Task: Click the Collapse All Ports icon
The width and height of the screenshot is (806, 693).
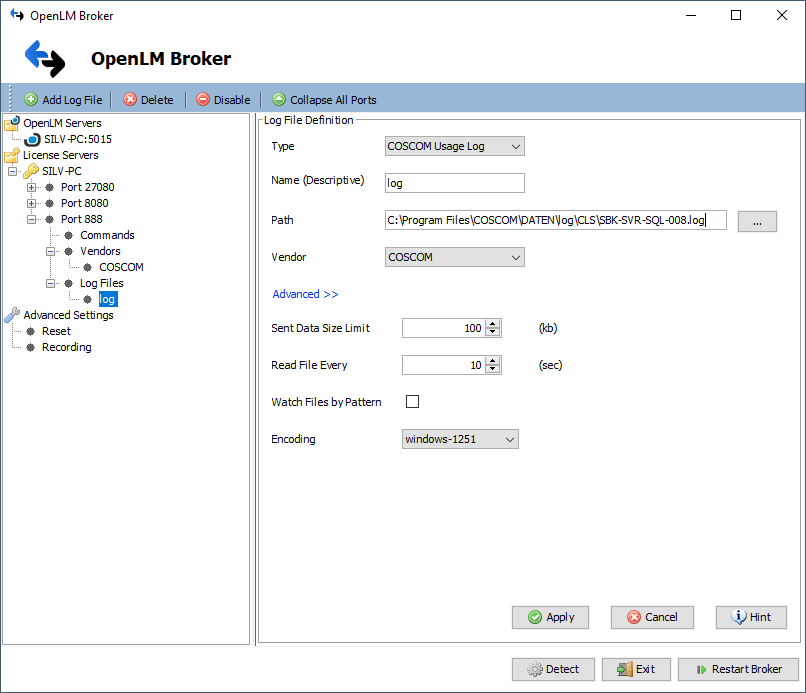Action: pos(279,100)
